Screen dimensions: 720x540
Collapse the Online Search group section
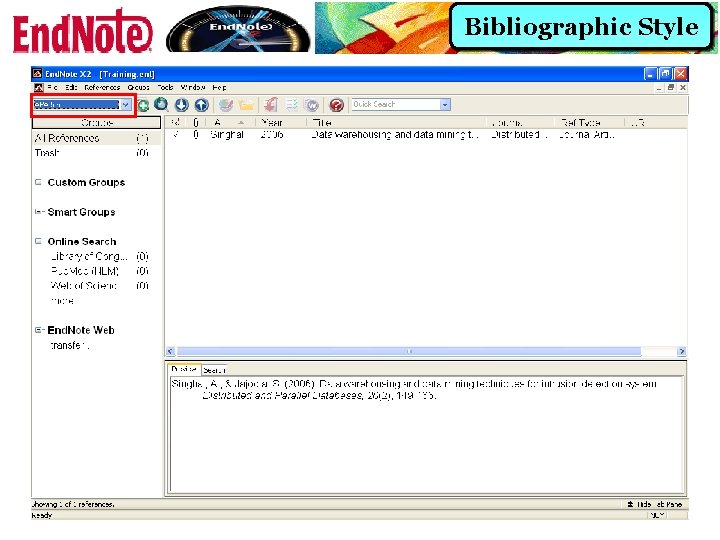click(39, 241)
